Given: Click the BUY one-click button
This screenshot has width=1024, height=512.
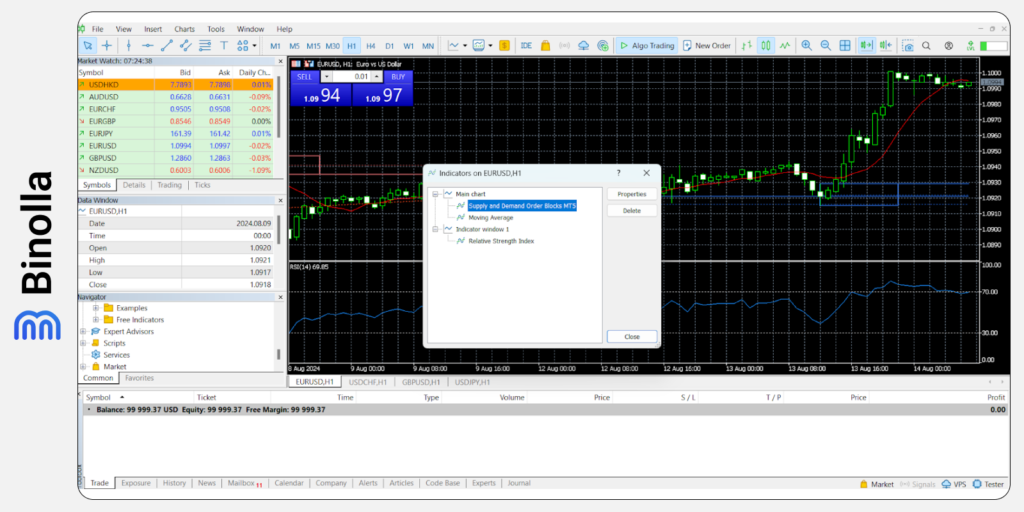Looking at the screenshot, I should (x=398, y=76).
